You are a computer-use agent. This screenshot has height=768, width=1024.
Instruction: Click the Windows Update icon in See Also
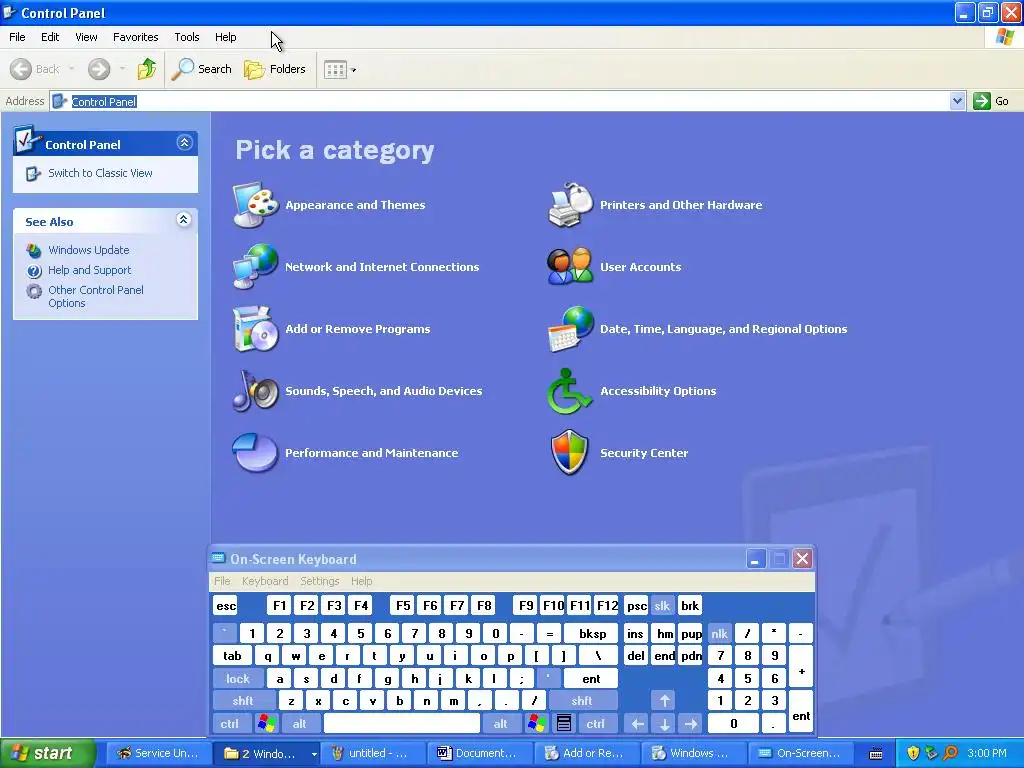point(34,250)
